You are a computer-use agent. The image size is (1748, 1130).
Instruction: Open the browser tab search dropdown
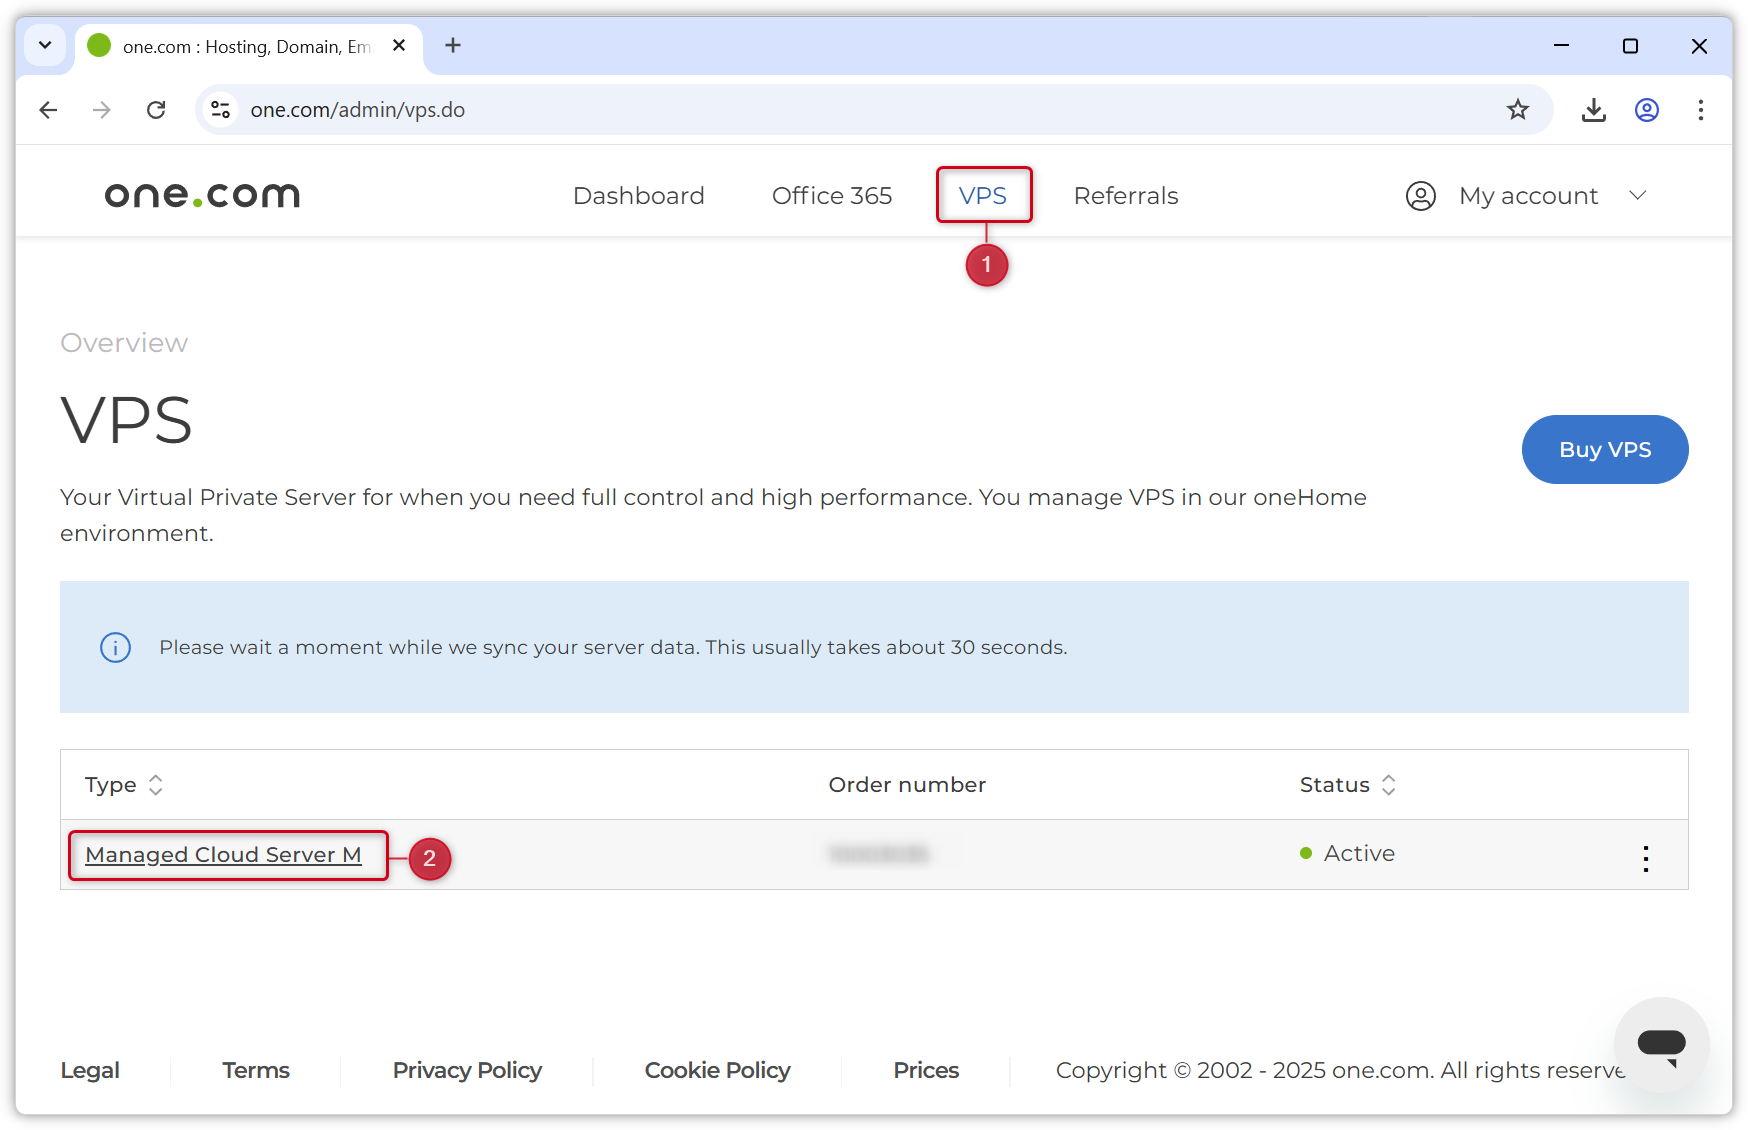(x=45, y=46)
